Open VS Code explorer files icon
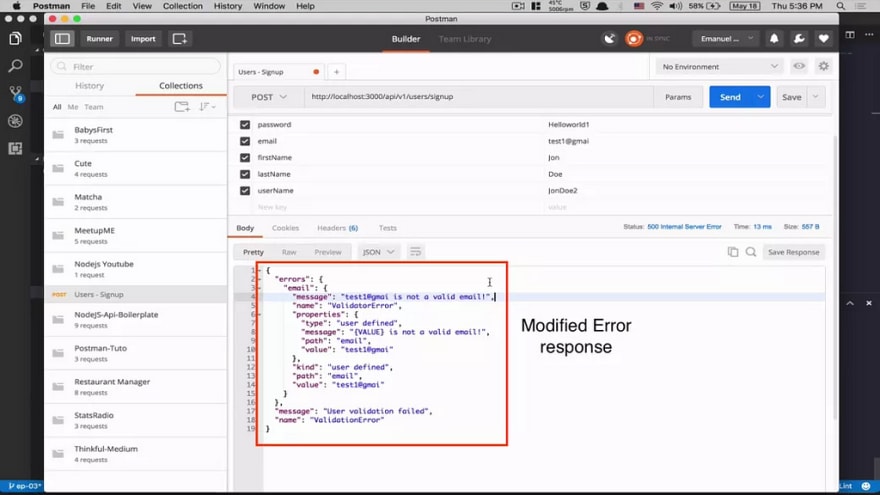The width and height of the screenshot is (880, 495). click(x=15, y=38)
